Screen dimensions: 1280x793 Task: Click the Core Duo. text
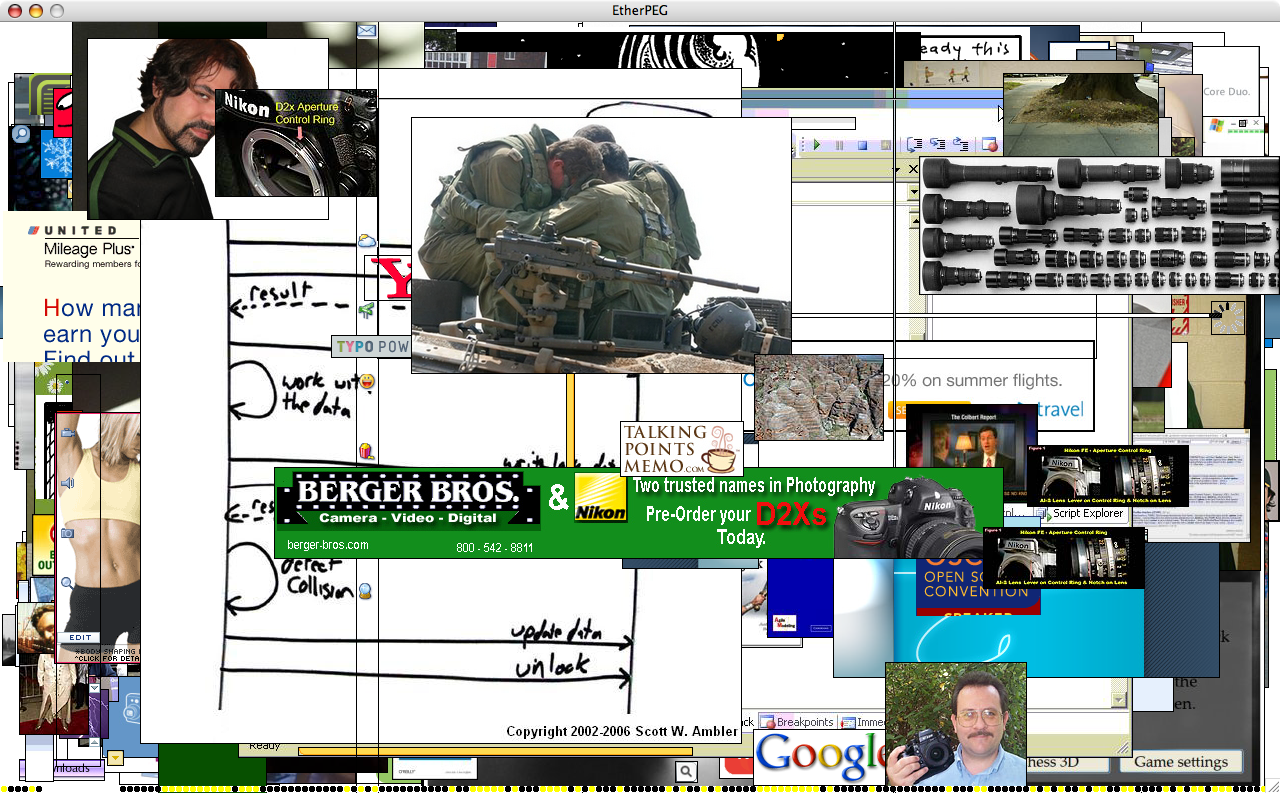[1227, 91]
